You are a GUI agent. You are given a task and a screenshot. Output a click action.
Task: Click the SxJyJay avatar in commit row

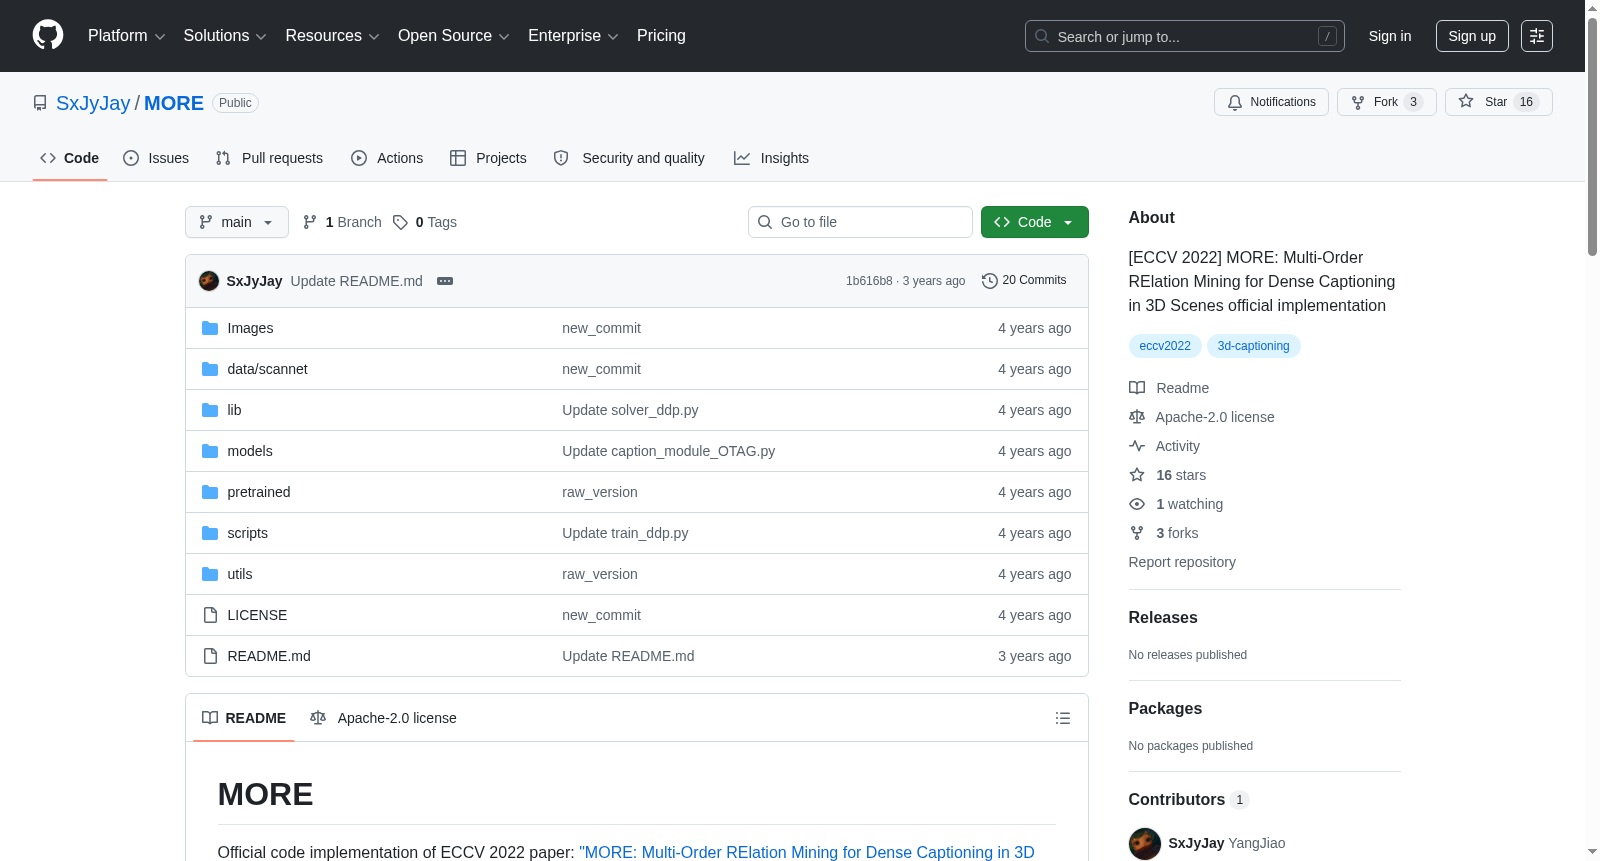(209, 281)
